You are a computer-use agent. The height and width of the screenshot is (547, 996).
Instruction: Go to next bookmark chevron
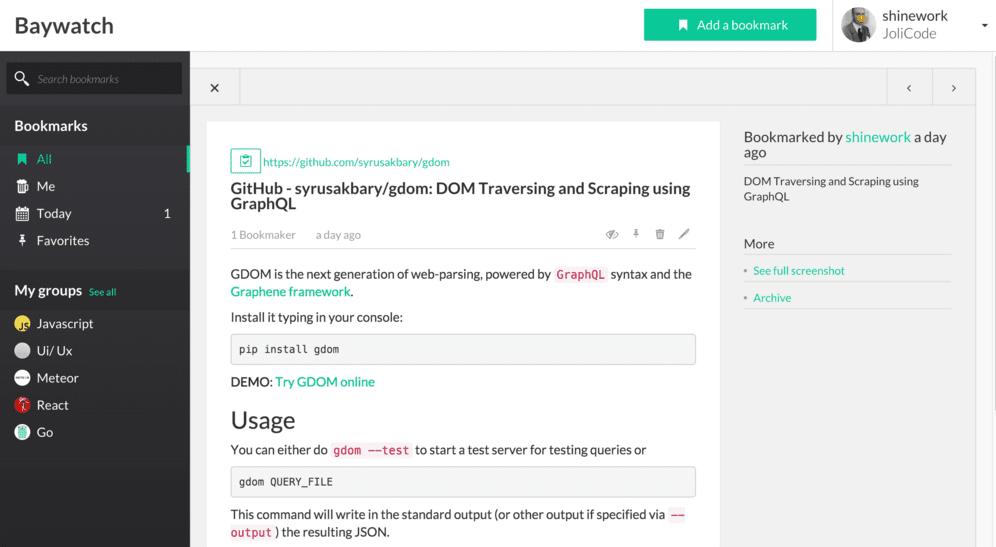953,88
